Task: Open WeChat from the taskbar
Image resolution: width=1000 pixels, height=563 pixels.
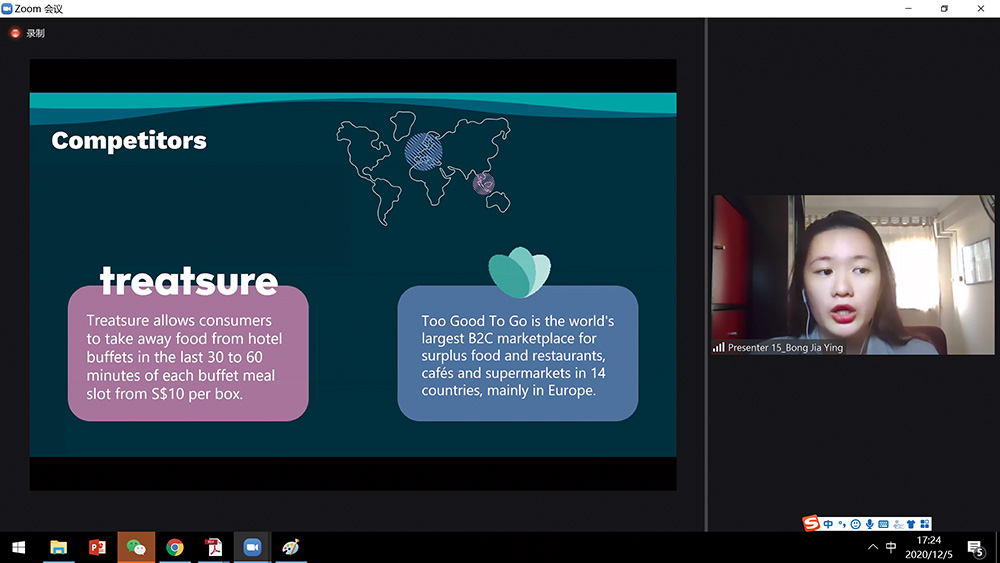Action: coord(136,548)
